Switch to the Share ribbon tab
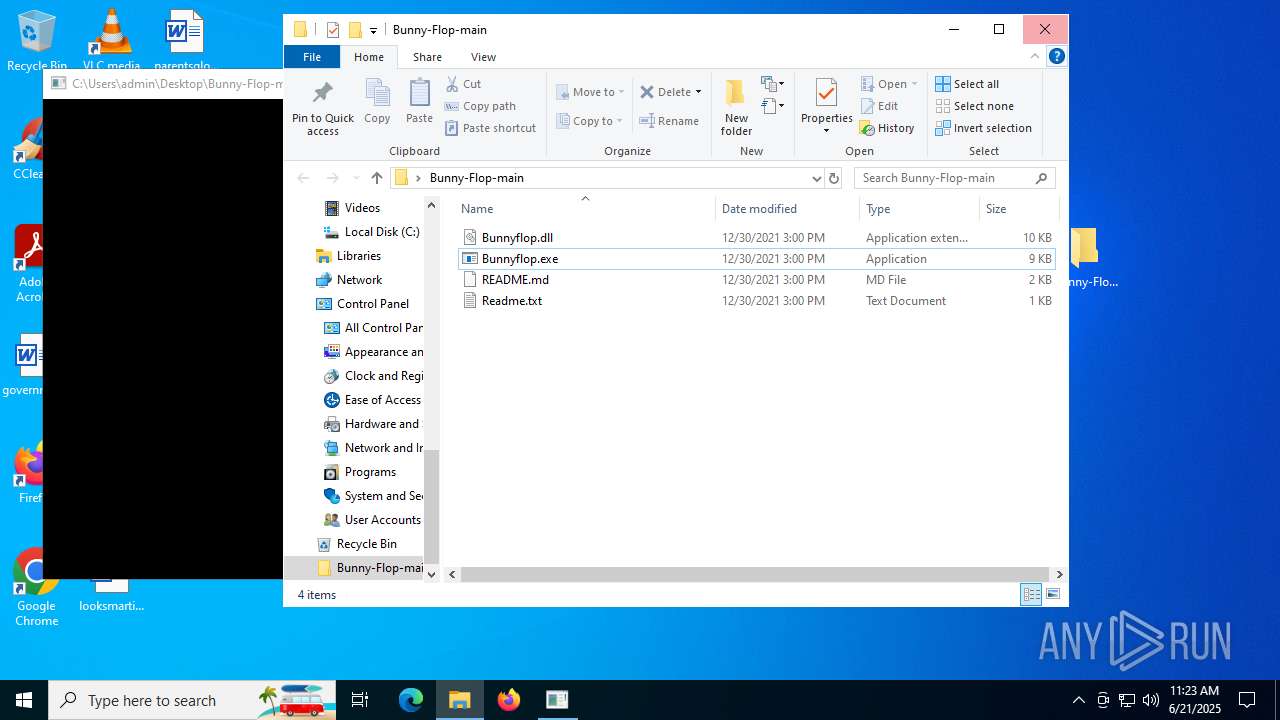 click(427, 57)
